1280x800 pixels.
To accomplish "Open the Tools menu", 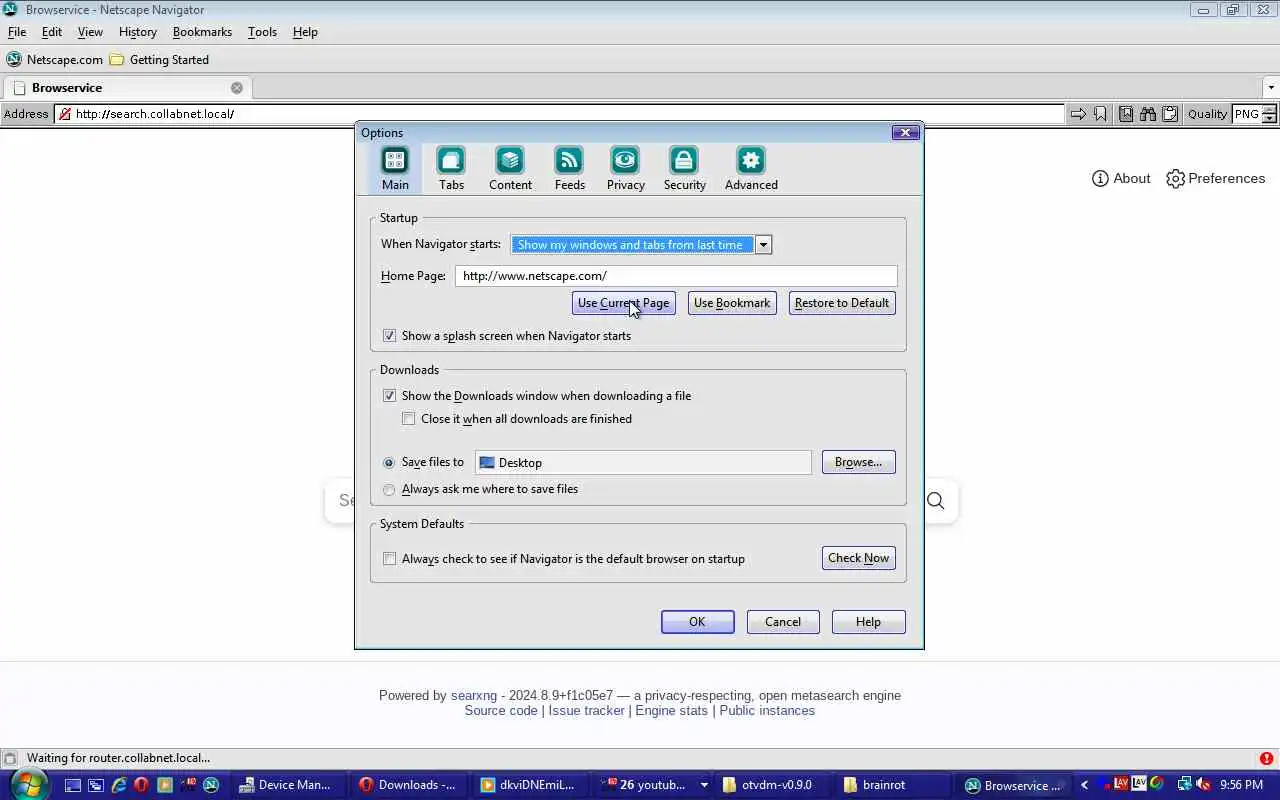I will (x=262, y=32).
